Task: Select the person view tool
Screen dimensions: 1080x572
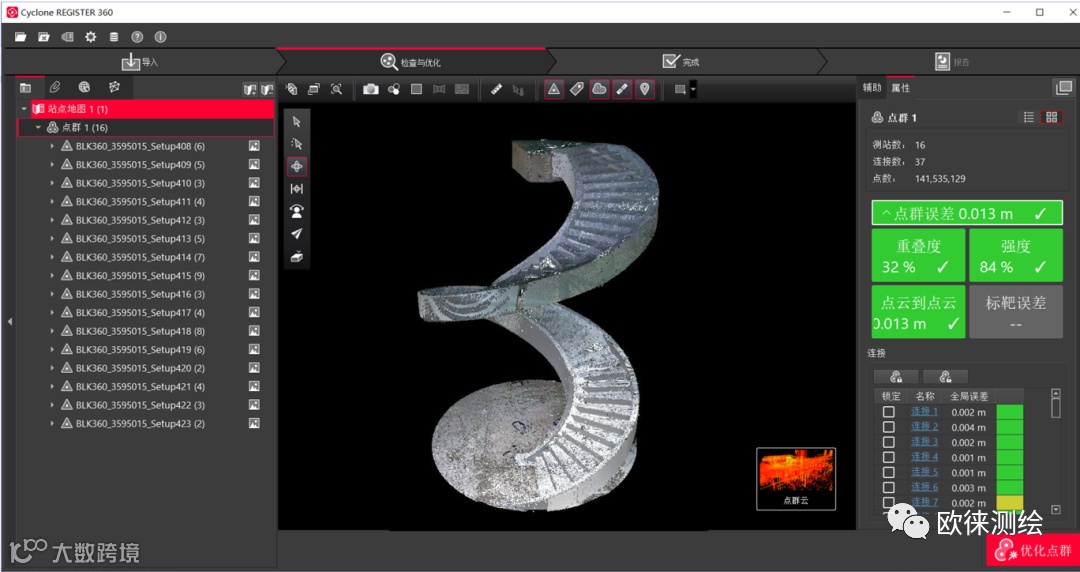Action: [297, 211]
